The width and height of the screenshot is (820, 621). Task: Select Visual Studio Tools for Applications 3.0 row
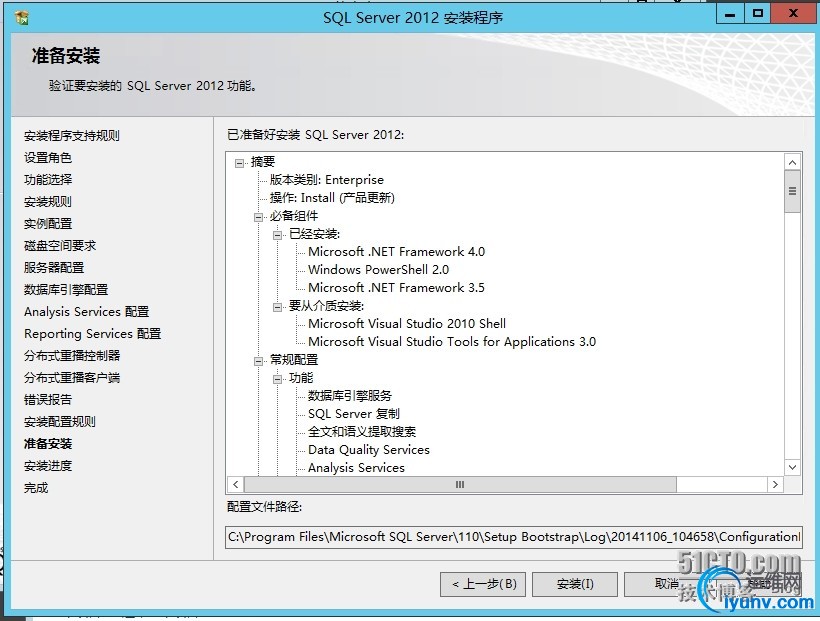coord(452,342)
